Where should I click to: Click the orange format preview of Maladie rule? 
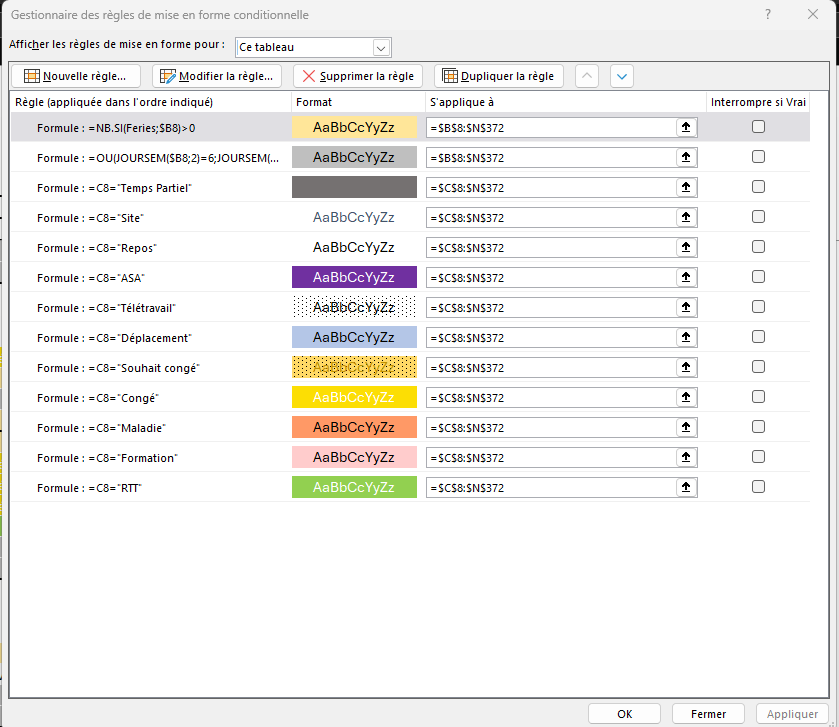coord(354,427)
